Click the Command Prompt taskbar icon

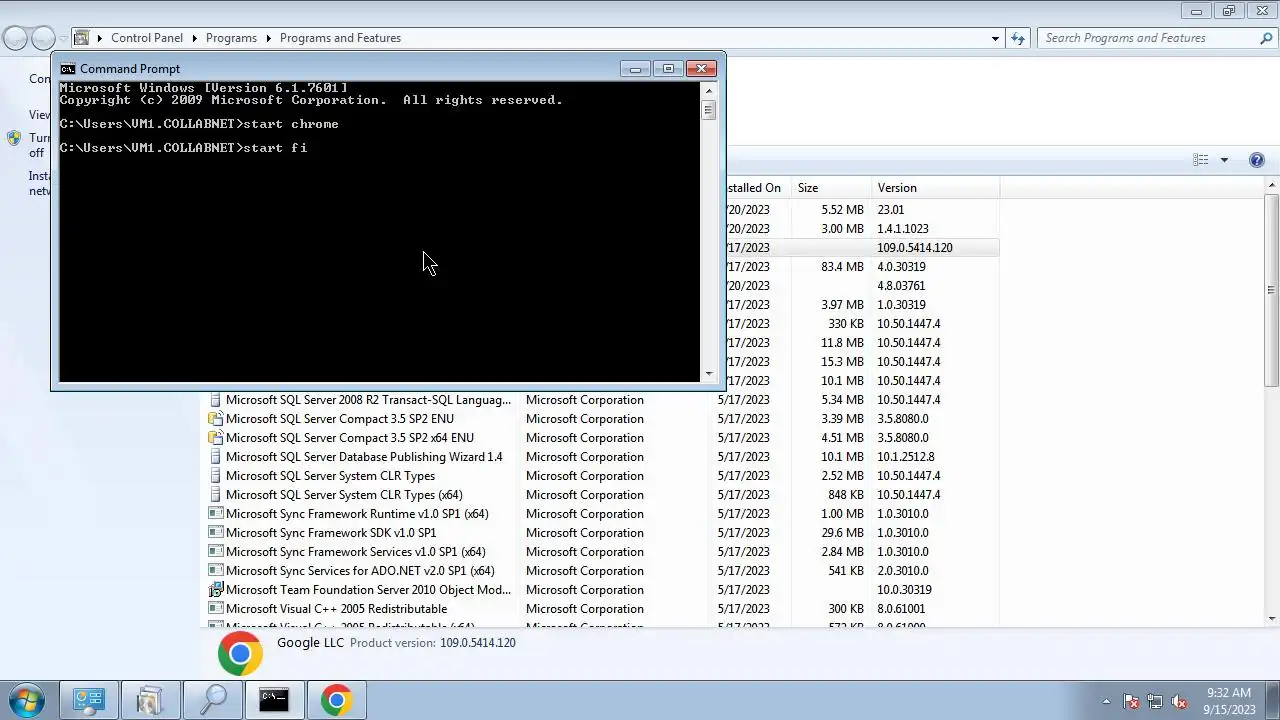coord(274,700)
